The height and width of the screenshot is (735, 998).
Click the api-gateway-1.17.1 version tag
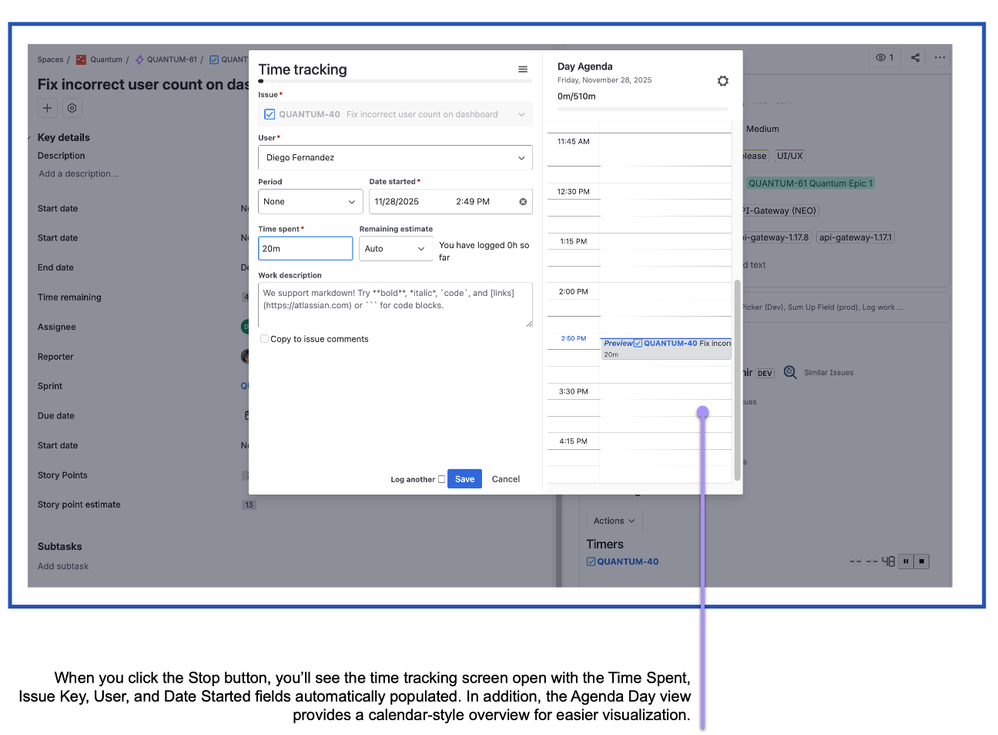click(855, 237)
